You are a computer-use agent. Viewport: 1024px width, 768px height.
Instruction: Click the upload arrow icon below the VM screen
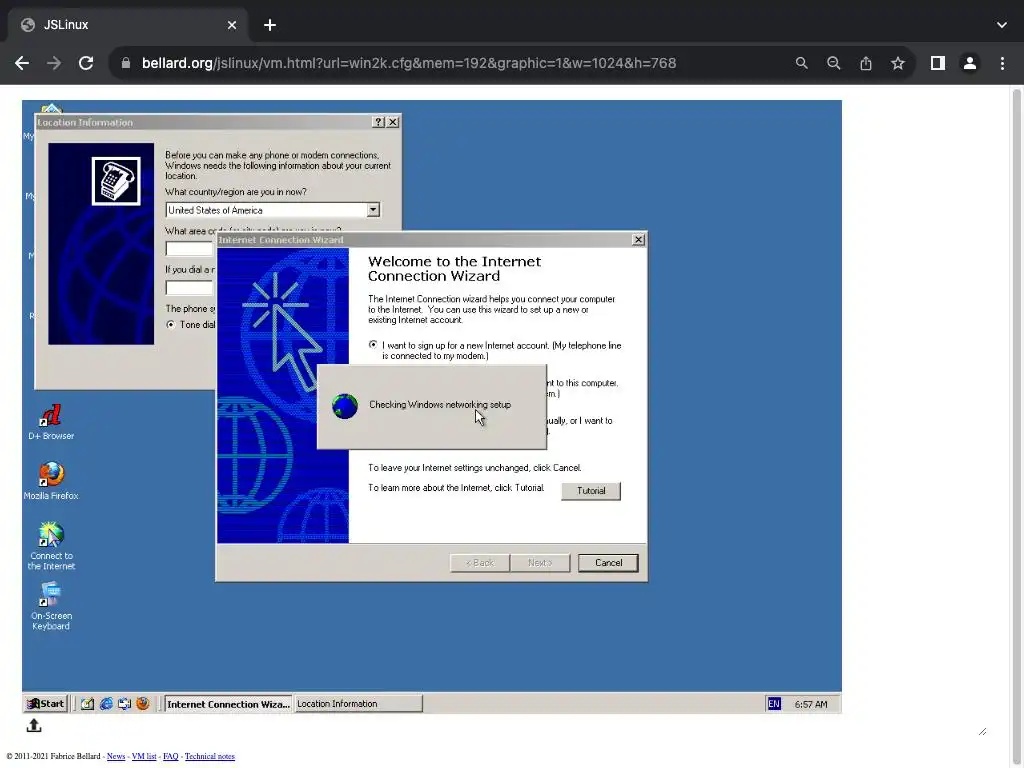[34, 725]
